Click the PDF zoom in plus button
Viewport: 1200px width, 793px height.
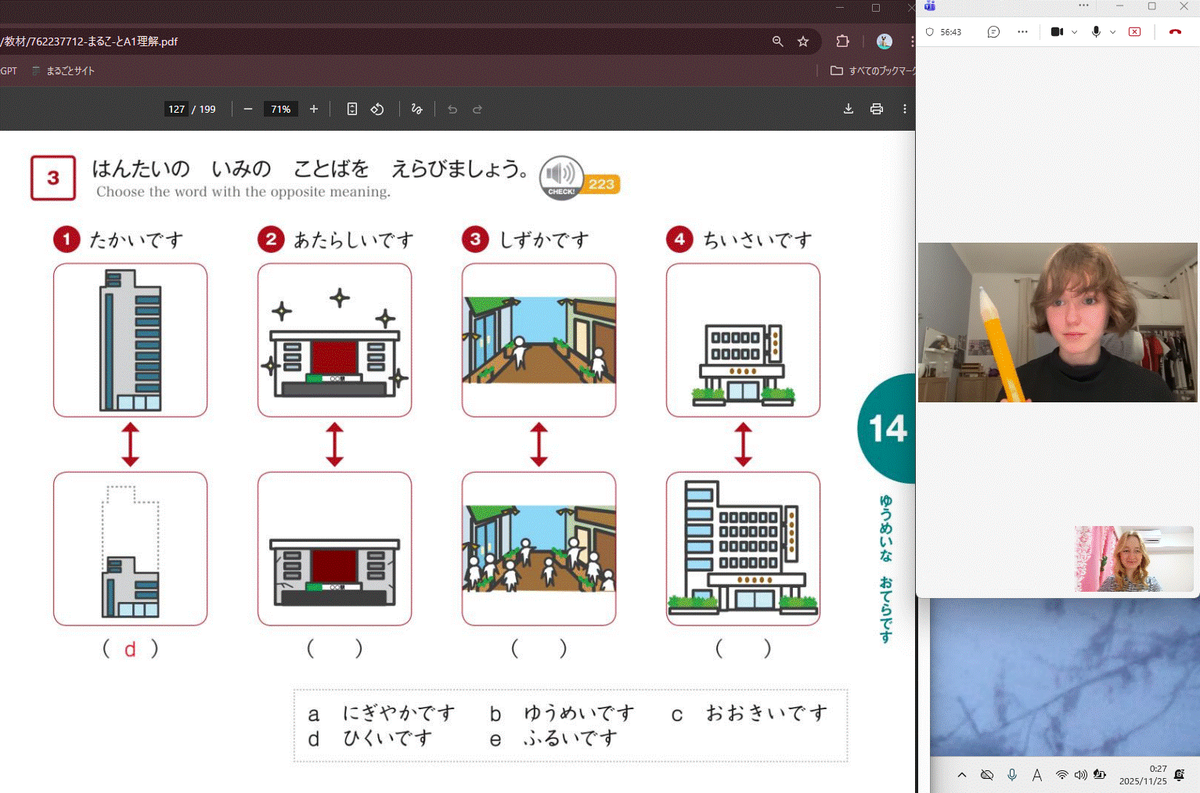tap(314, 109)
